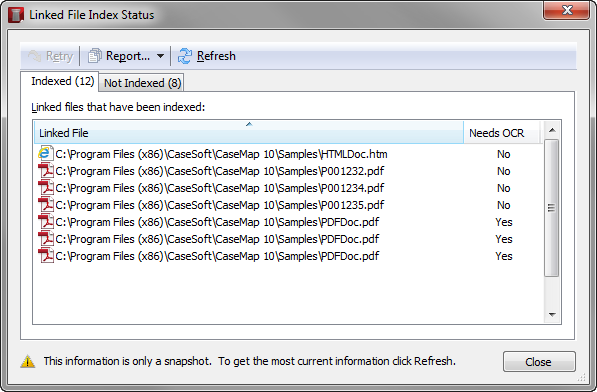This screenshot has height=392, width=597.
Task: Click the Refresh text button
Action: point(216,56)
